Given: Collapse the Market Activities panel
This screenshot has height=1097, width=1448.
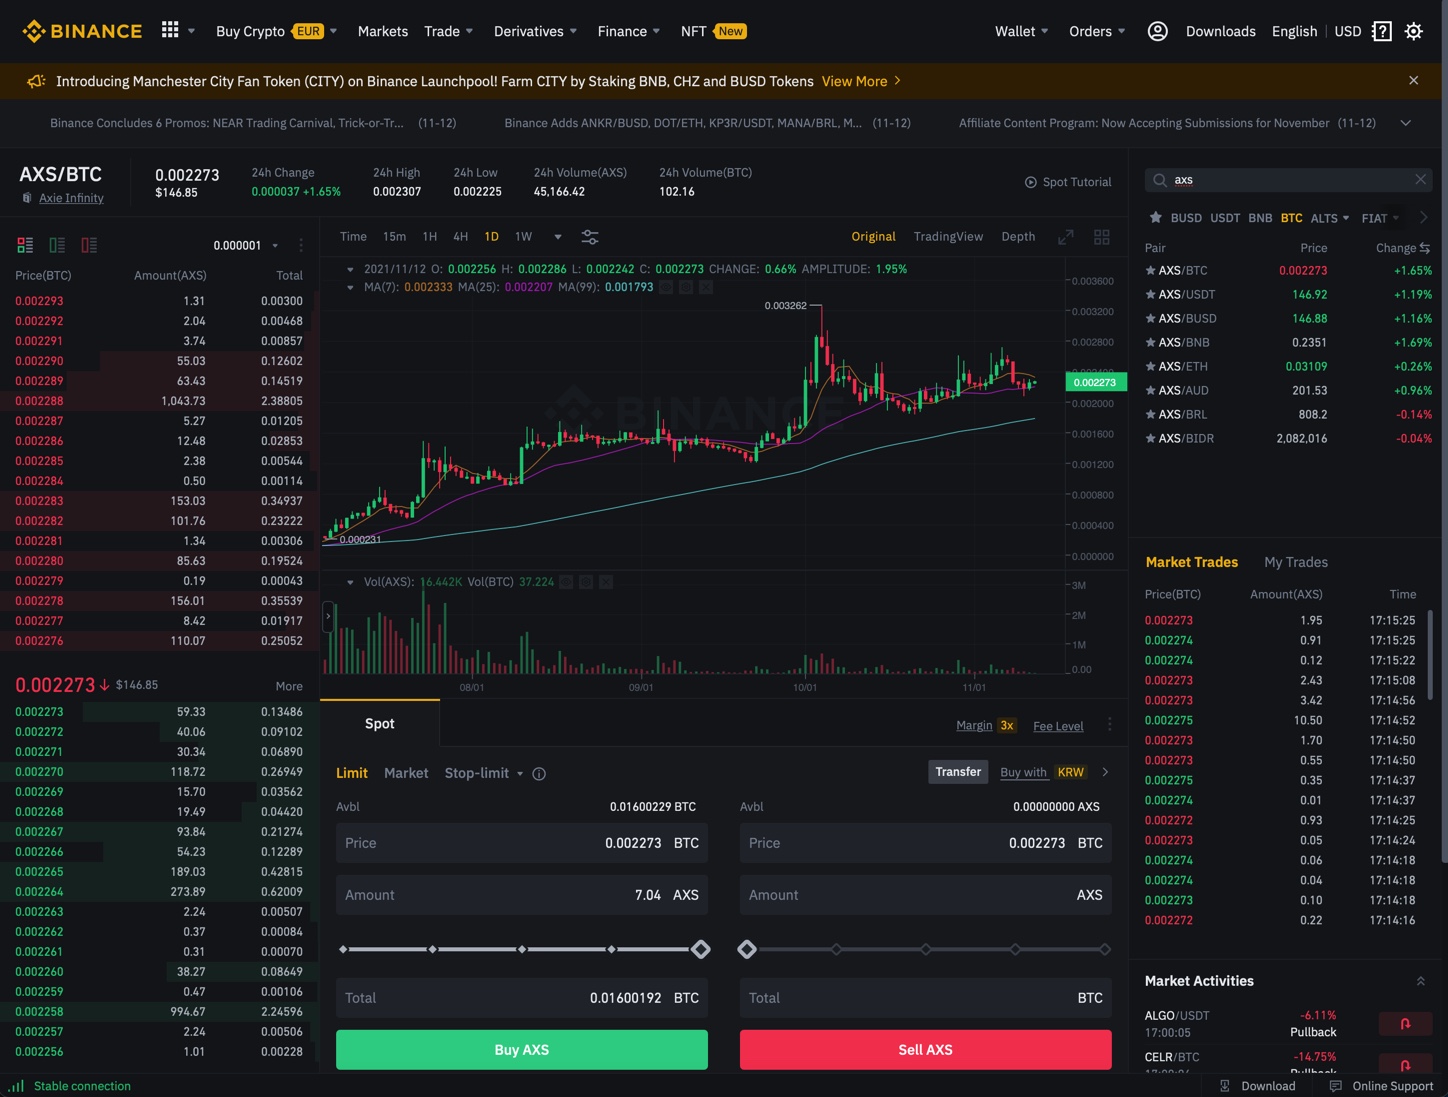Looking at the screenshot, I should 1420,981.
